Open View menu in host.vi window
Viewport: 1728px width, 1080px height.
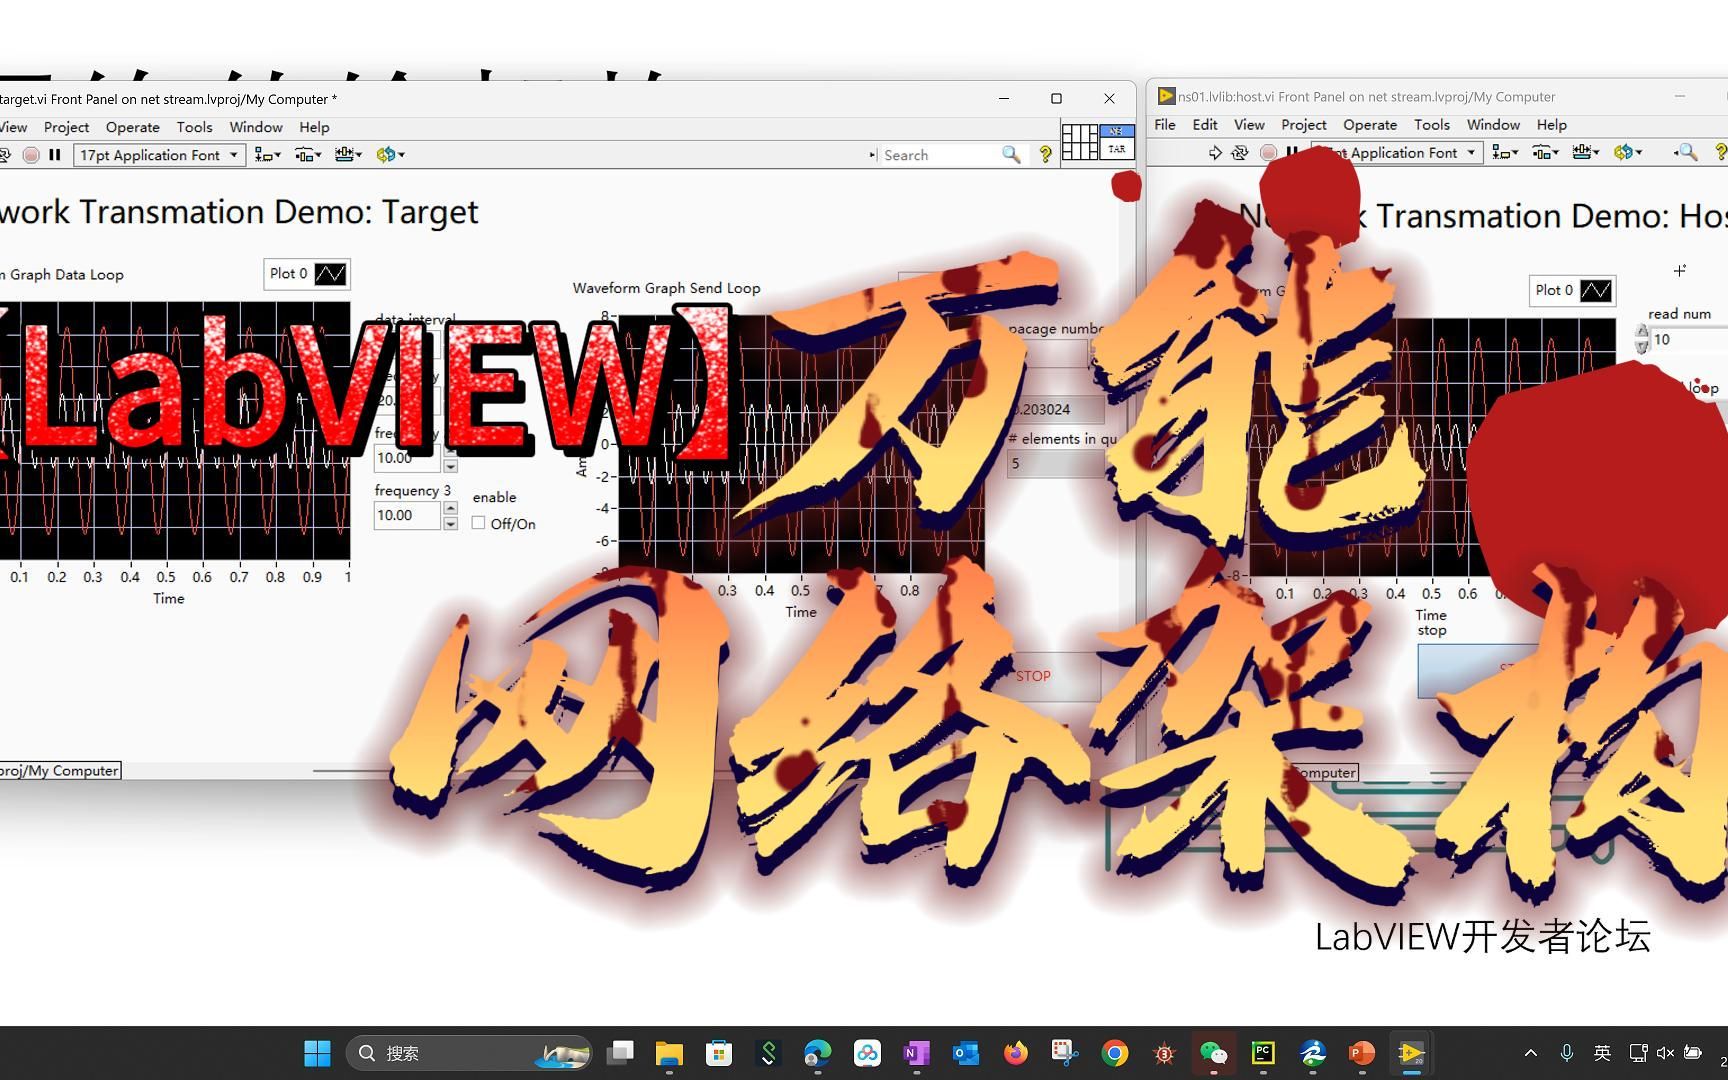[1249, 125]
